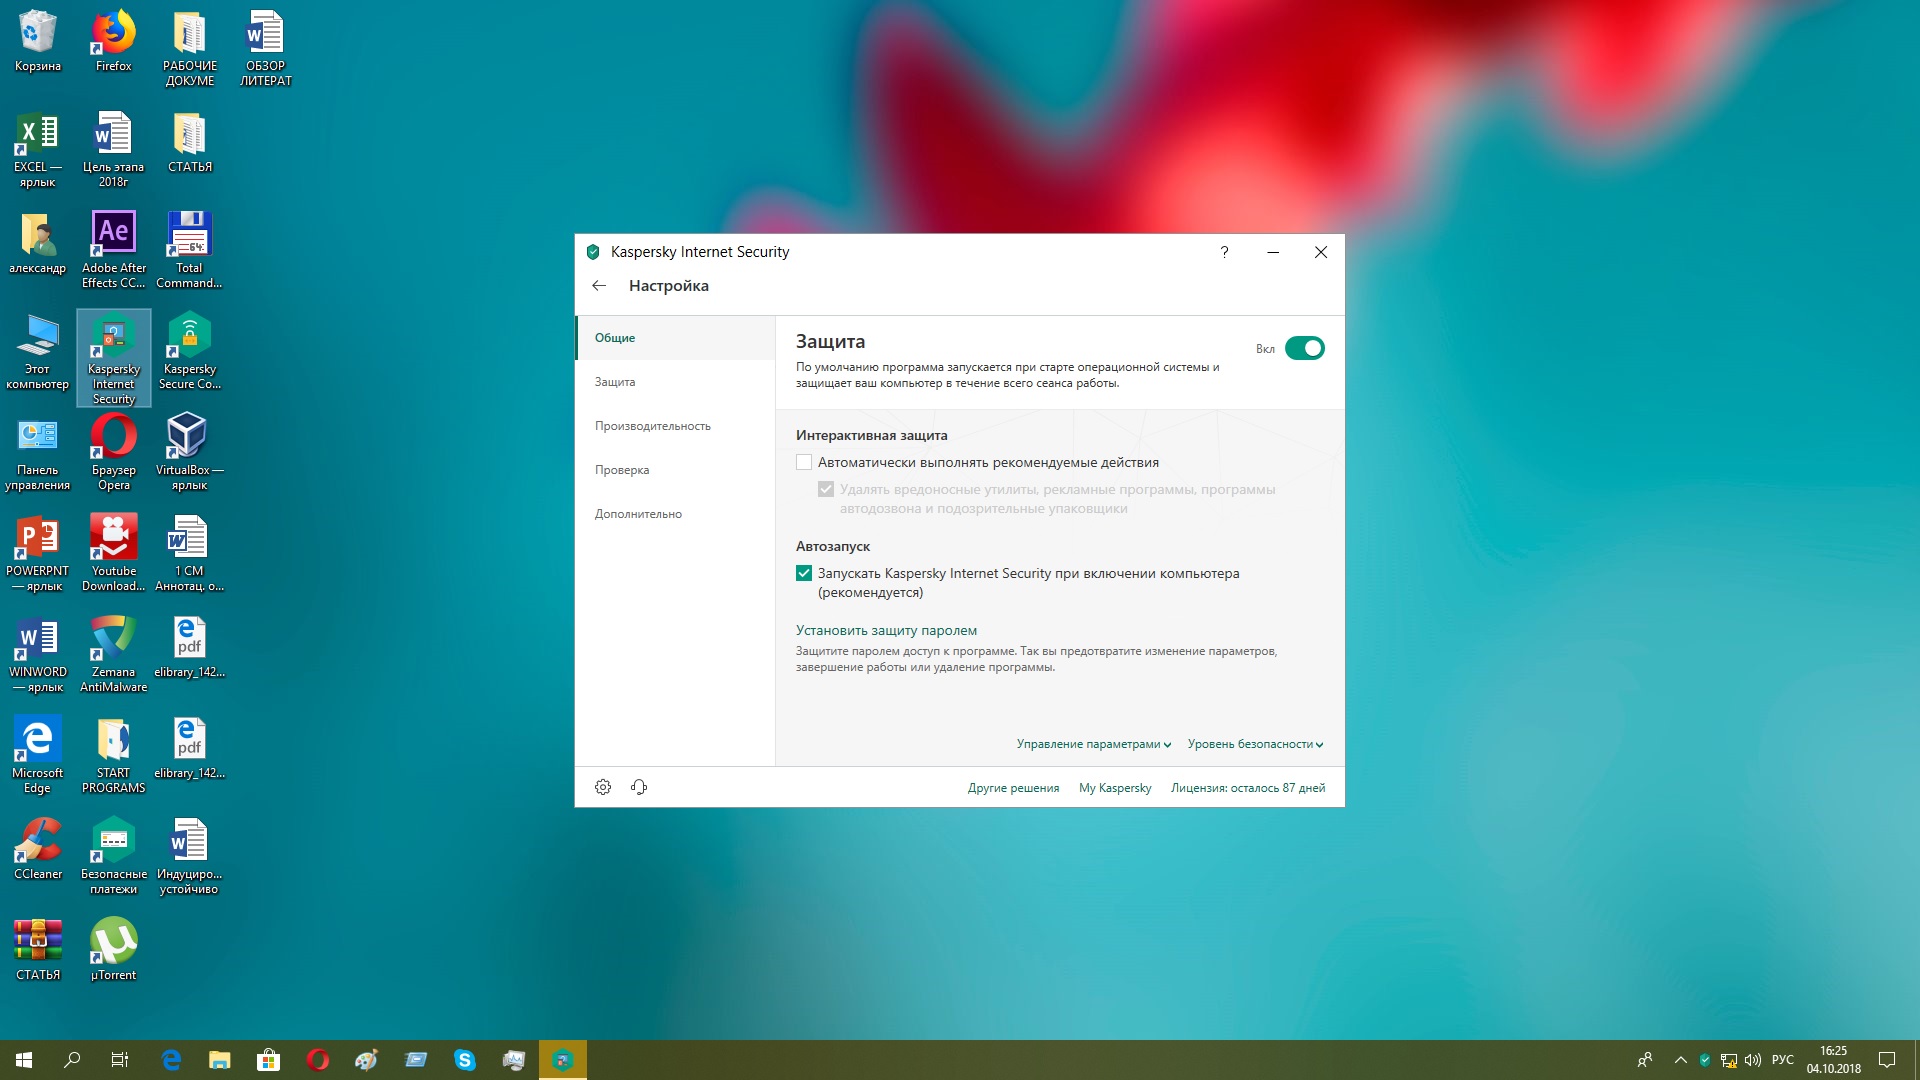This screenshot has height=1080, width=1920.
Task: Open the Уровень безопасности dropdown
Action: coord(1255,744)
